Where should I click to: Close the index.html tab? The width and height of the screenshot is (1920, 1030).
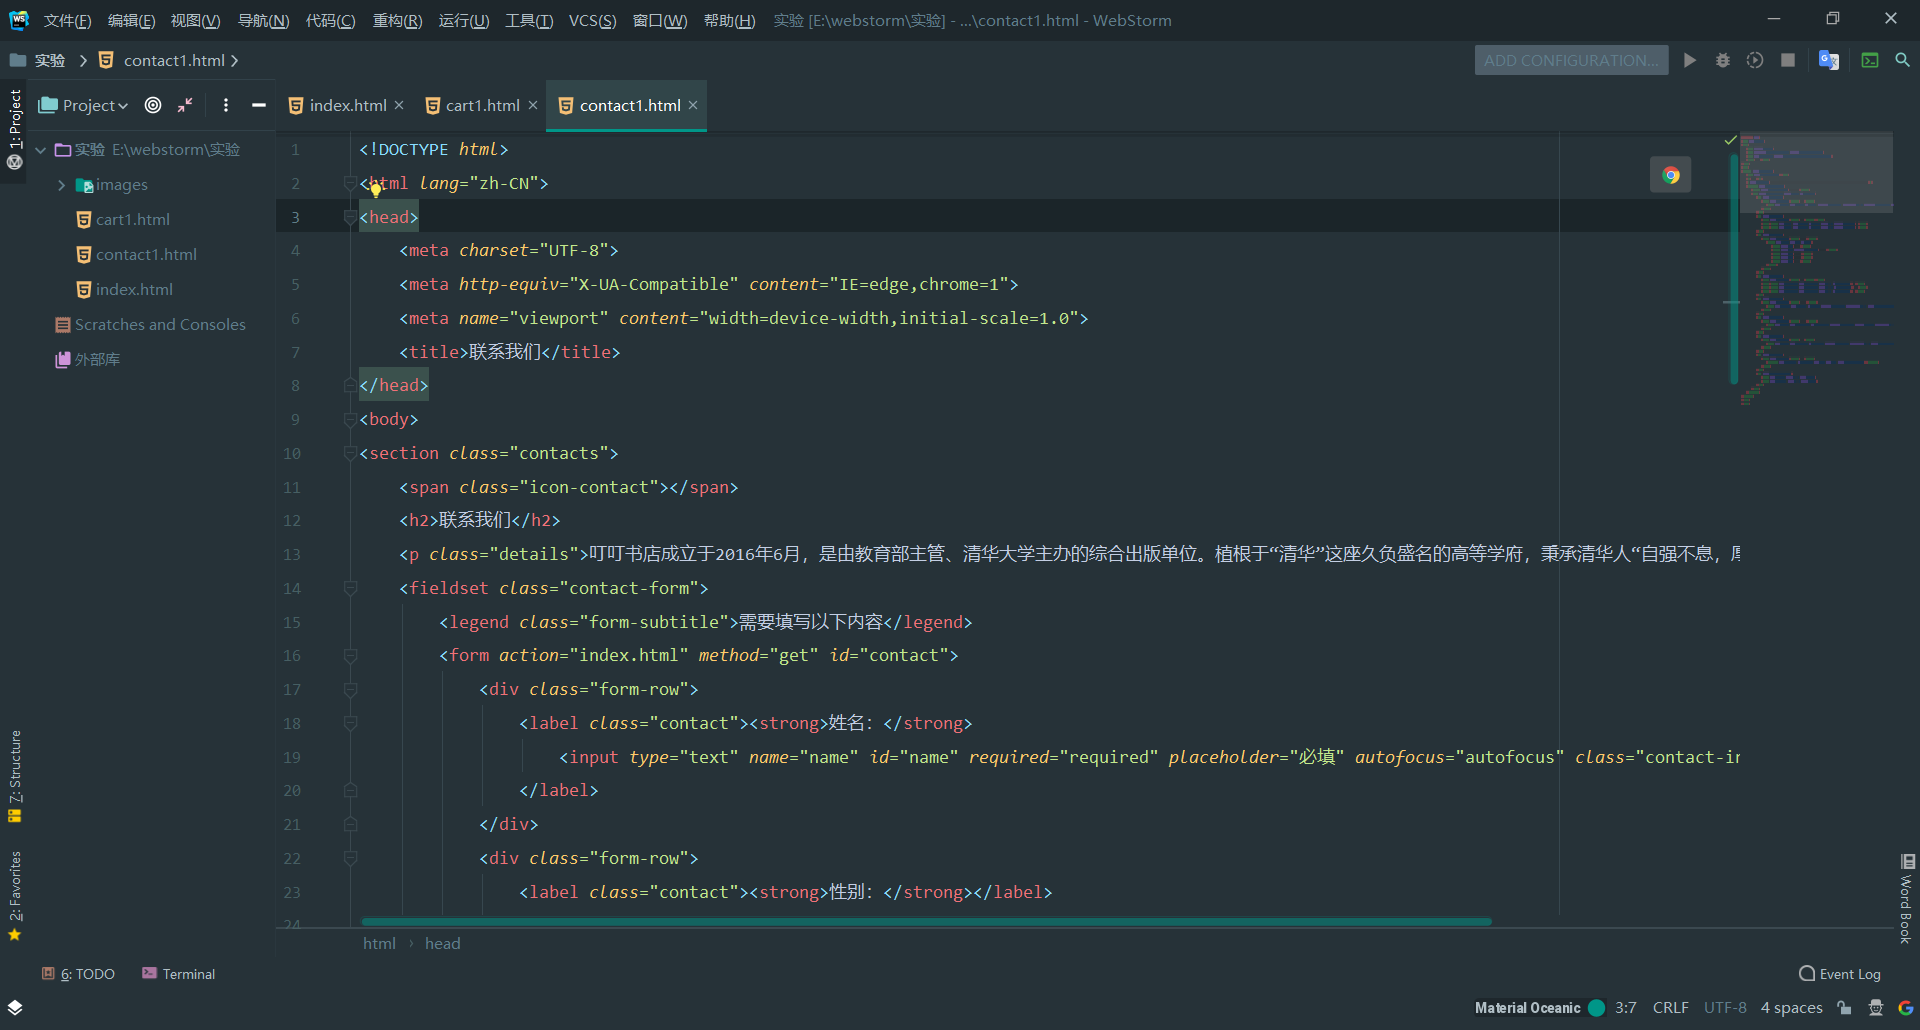click(x=399, y=105)
